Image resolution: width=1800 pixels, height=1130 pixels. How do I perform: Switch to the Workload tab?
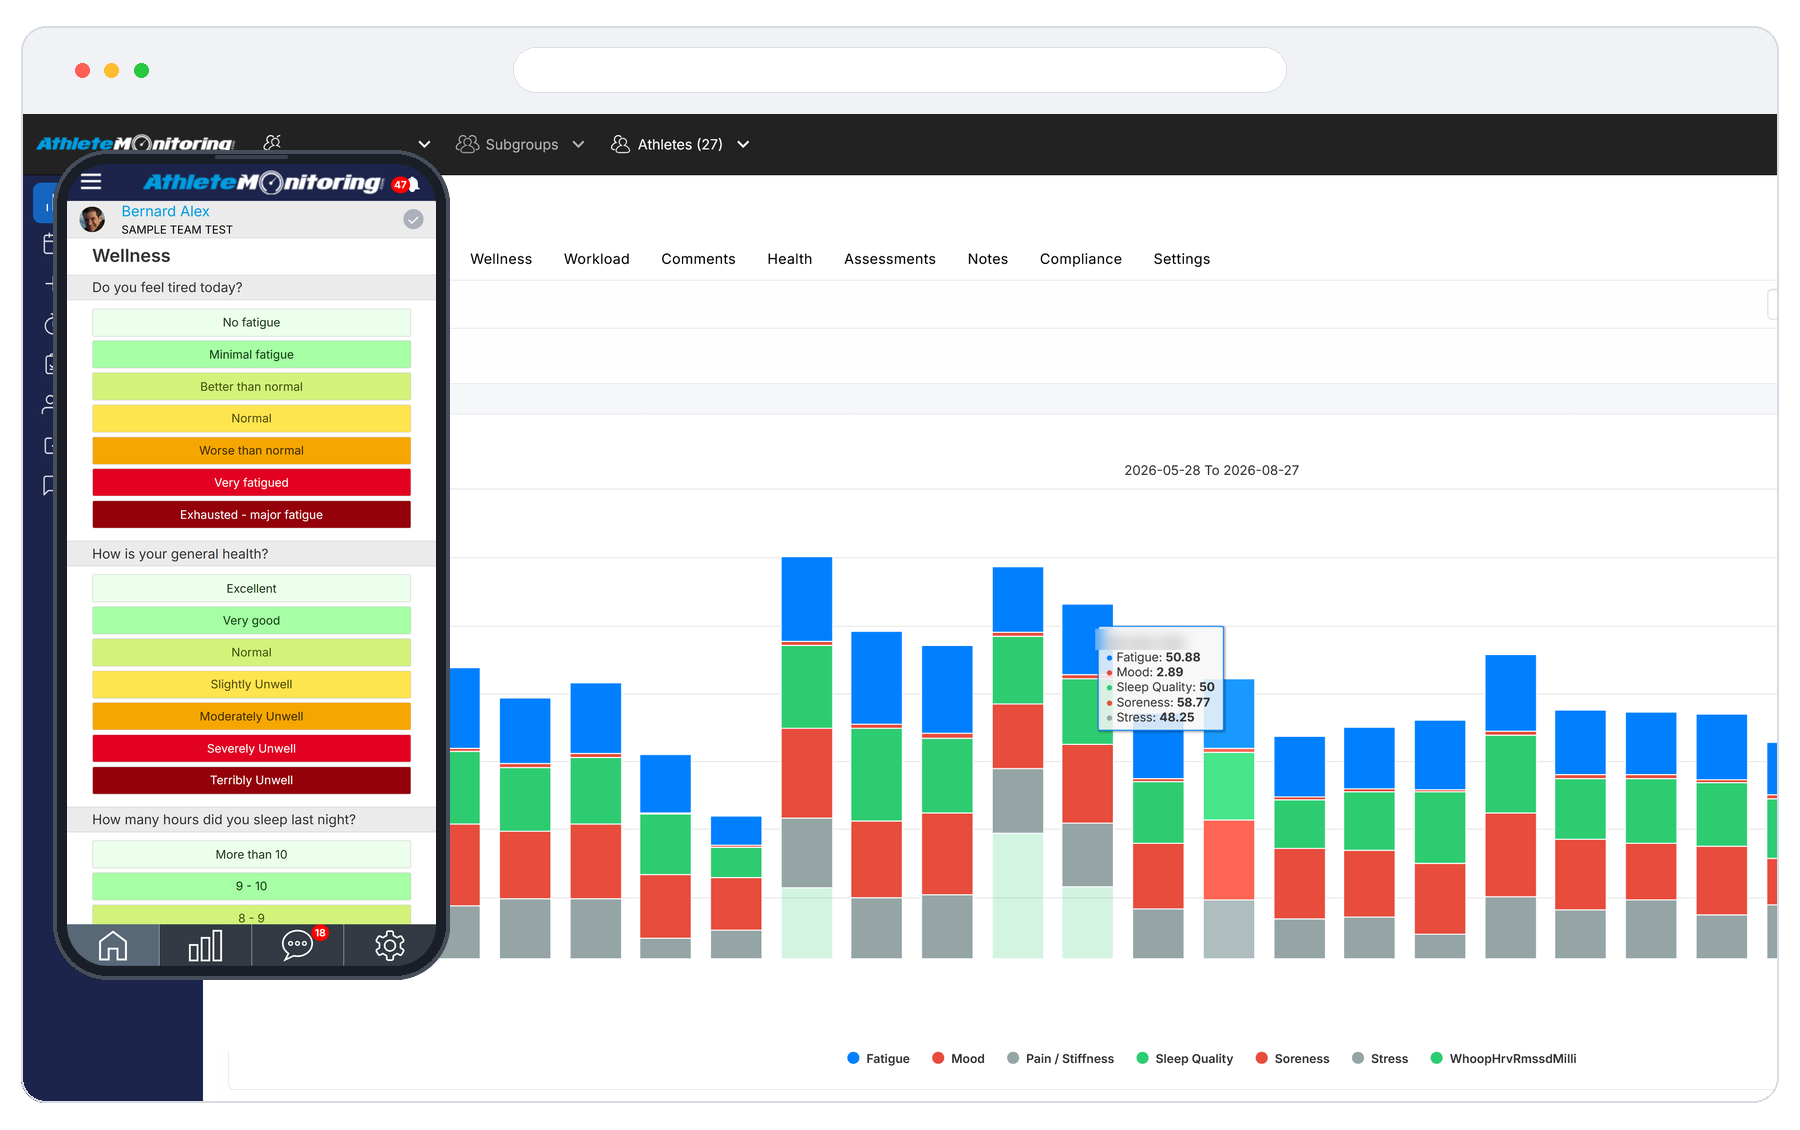click(597, 259)
